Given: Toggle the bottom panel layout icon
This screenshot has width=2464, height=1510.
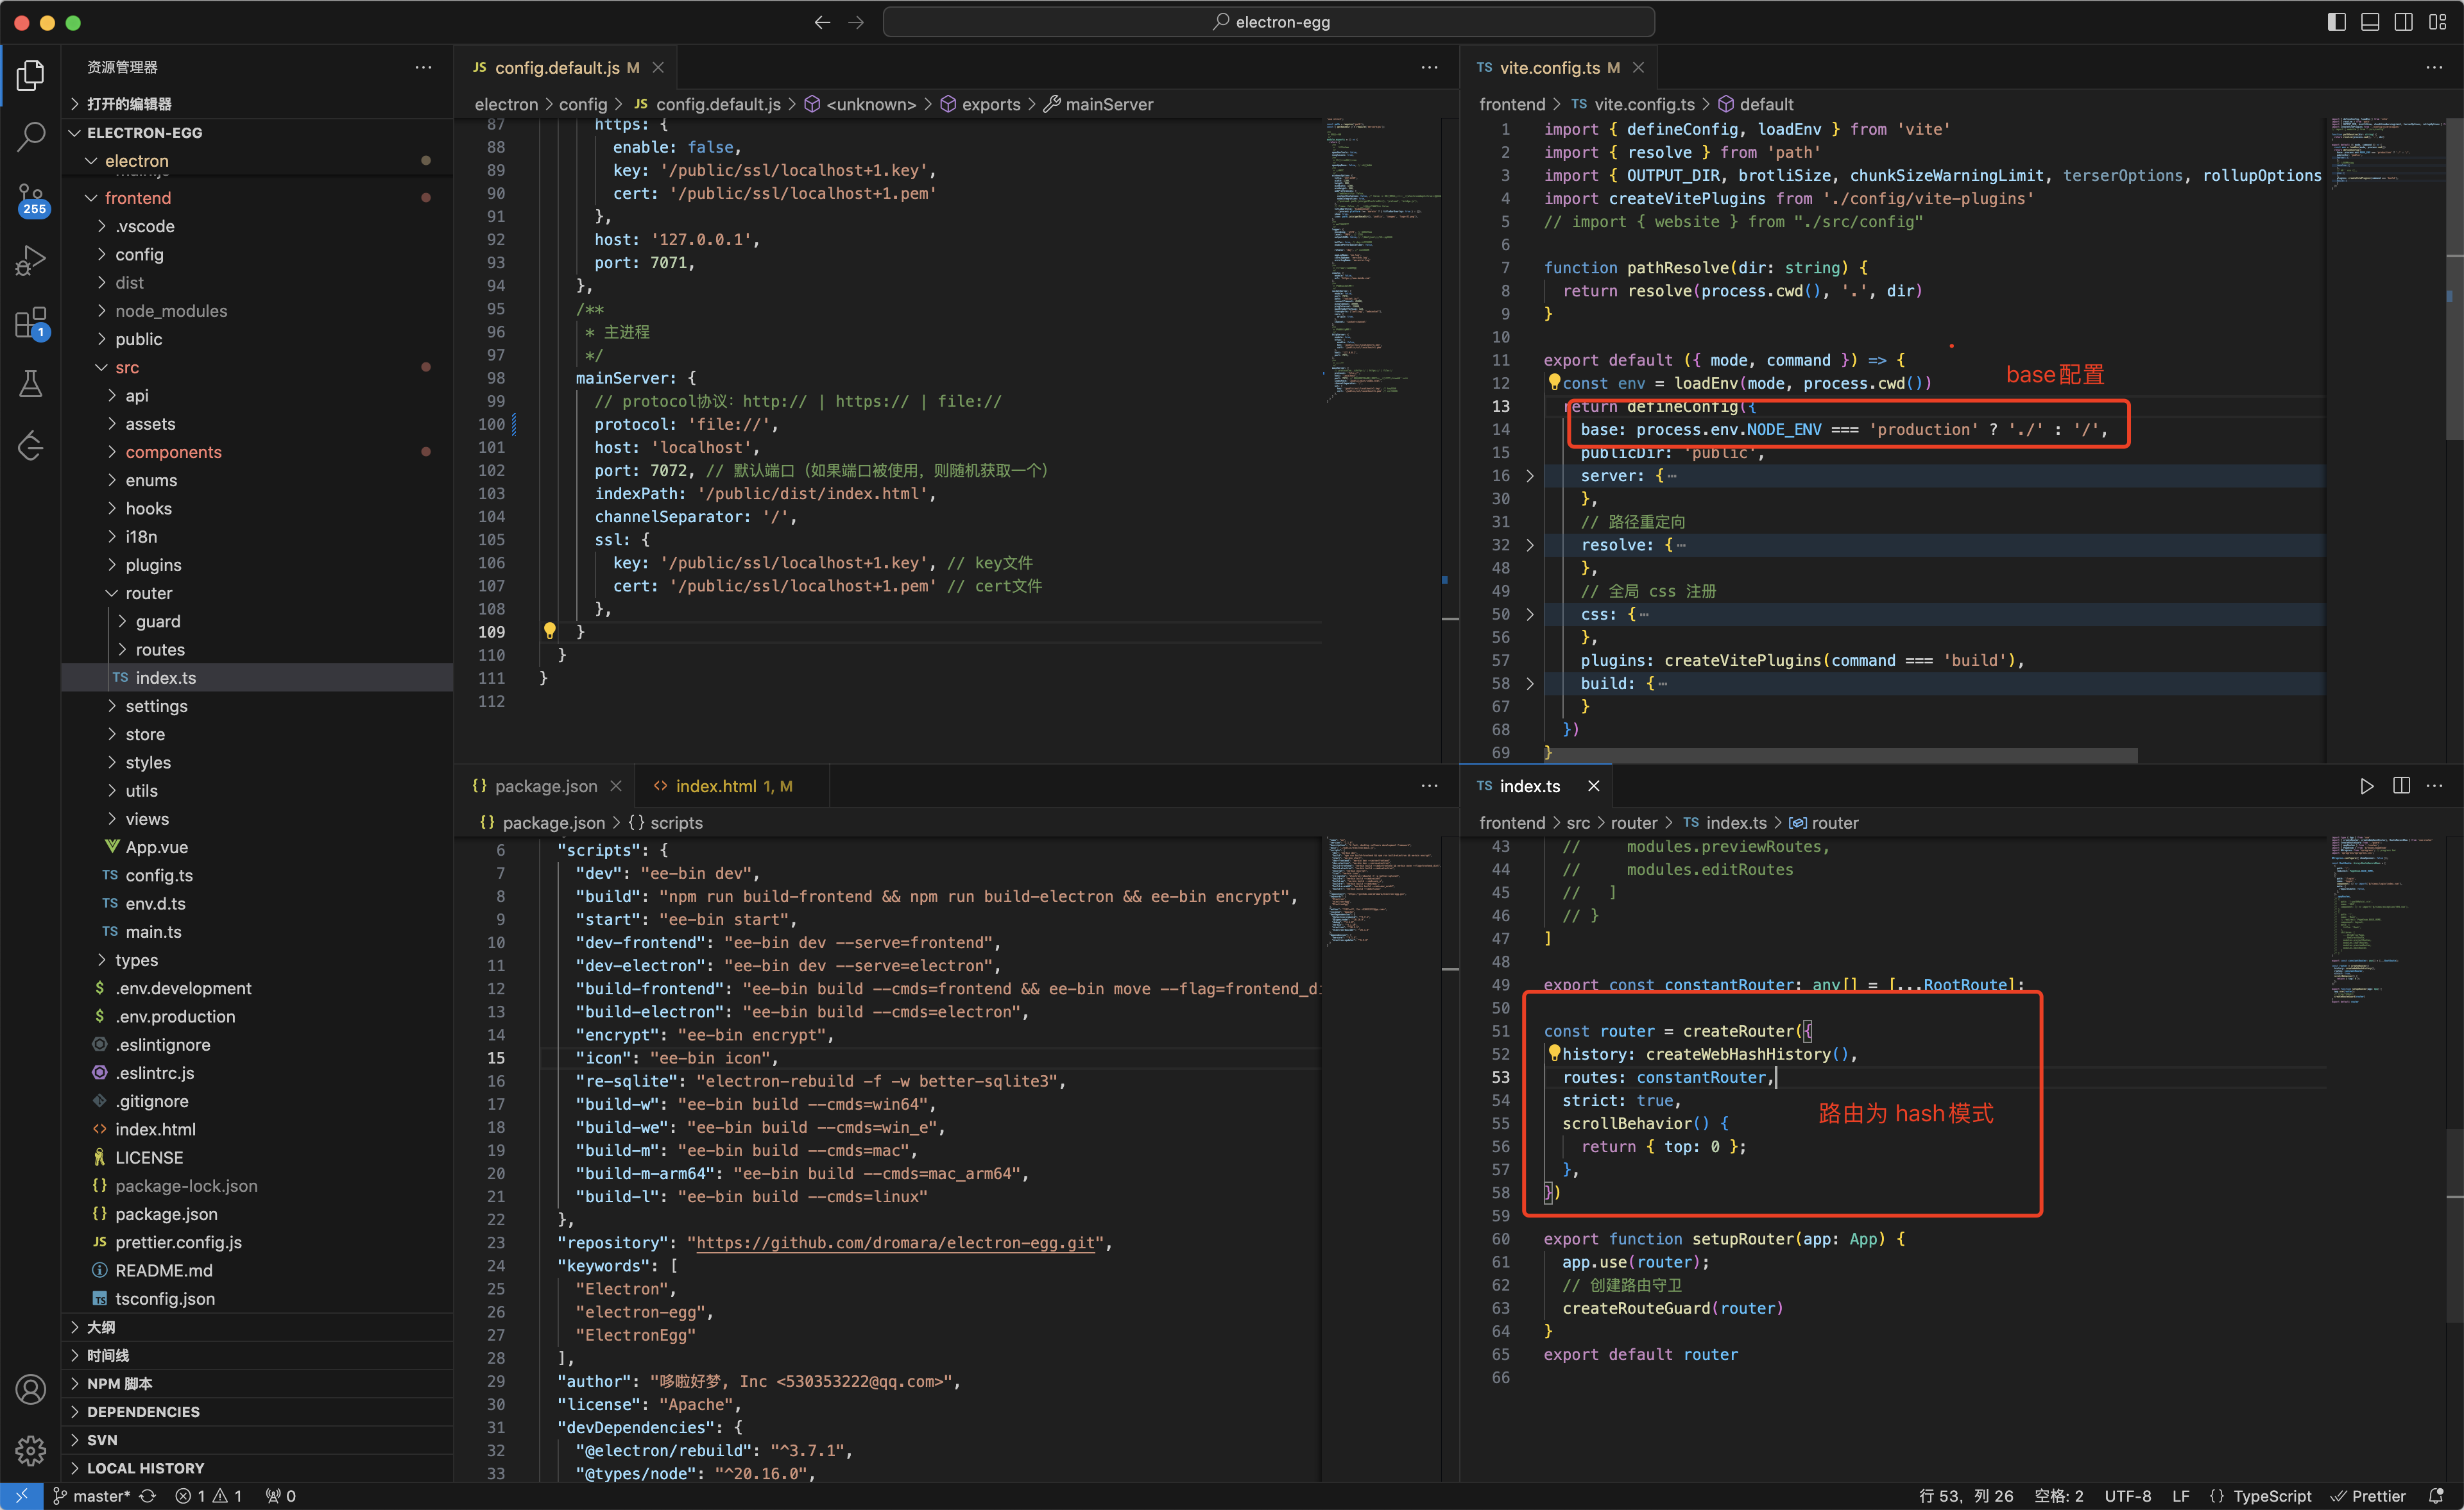Looking at the screenshot, I should click(2370, 22).
